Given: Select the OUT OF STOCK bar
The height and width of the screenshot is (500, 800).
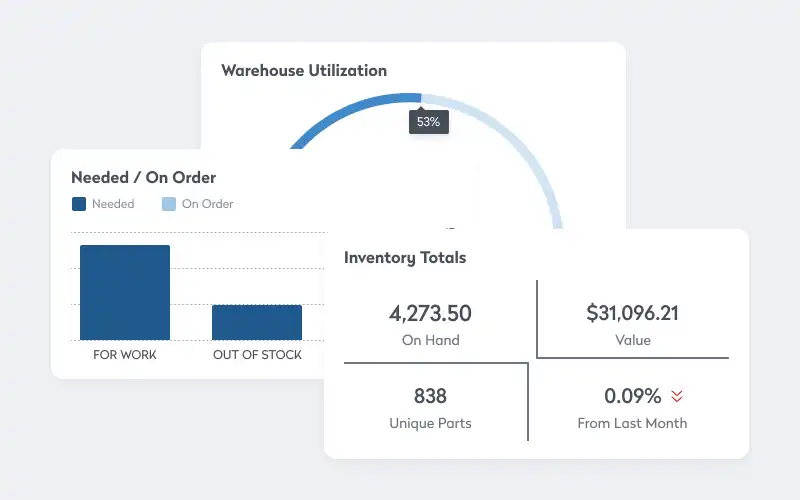Looking at the screenshot, I should point(256,322).
